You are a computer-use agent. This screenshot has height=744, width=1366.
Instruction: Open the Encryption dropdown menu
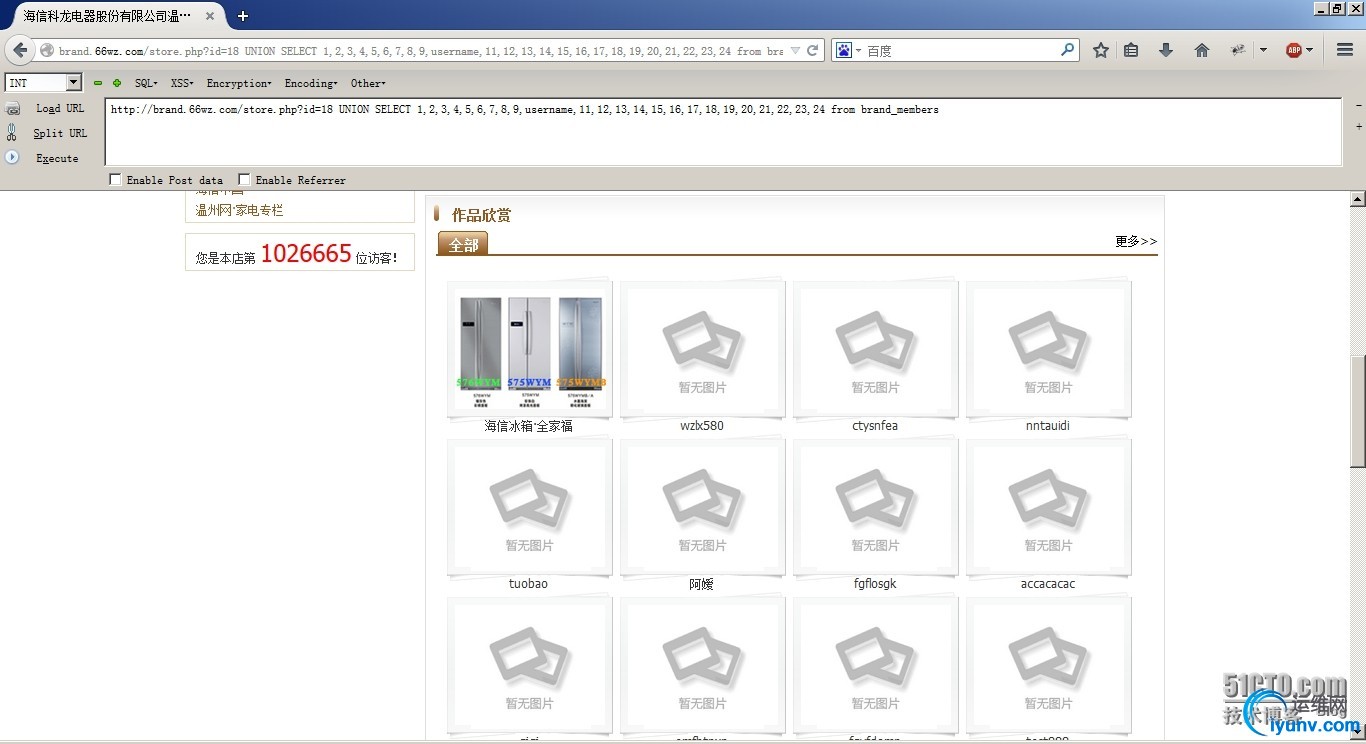pyautogui.click(x=239, y=83)
